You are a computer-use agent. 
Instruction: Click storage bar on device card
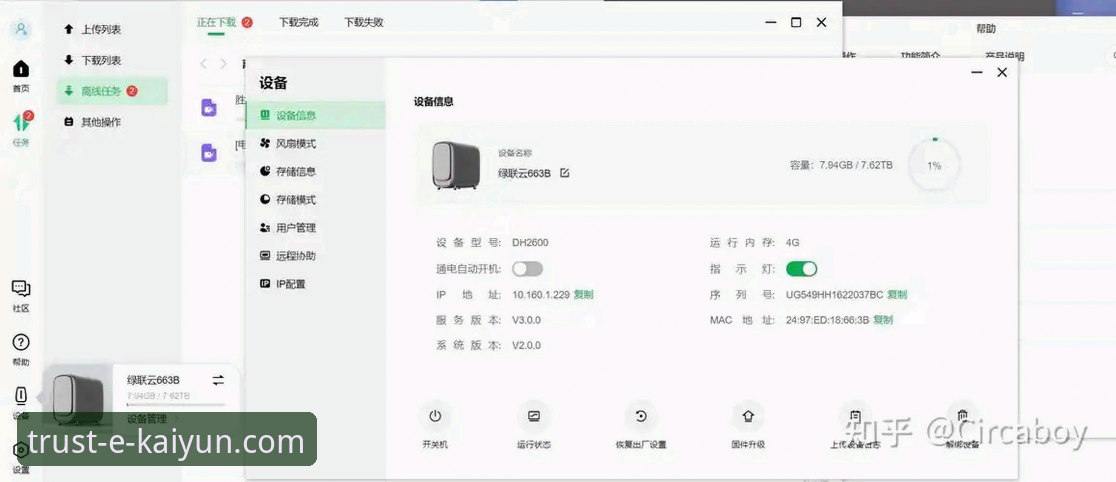pos(176,405)
